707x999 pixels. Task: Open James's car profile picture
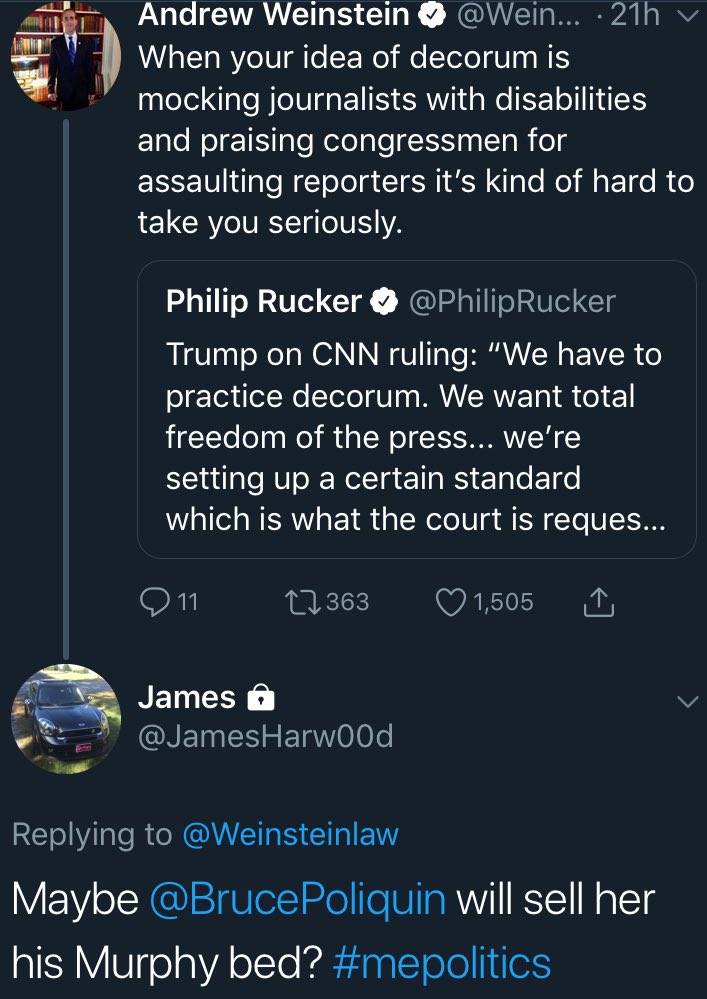pyautogui.click(x=66, y=719)
